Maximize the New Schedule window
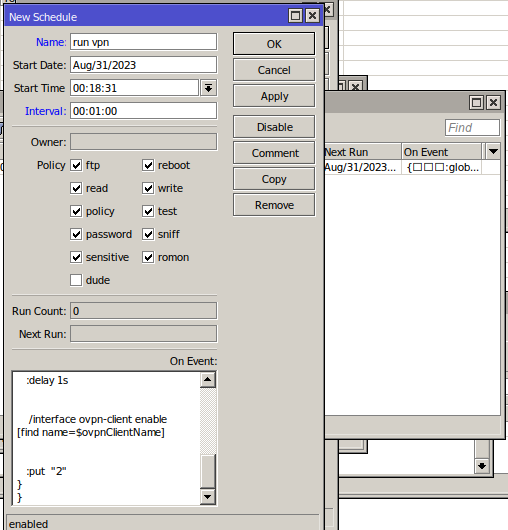Viewport: 508px width, 530px height. coord(295,16)
